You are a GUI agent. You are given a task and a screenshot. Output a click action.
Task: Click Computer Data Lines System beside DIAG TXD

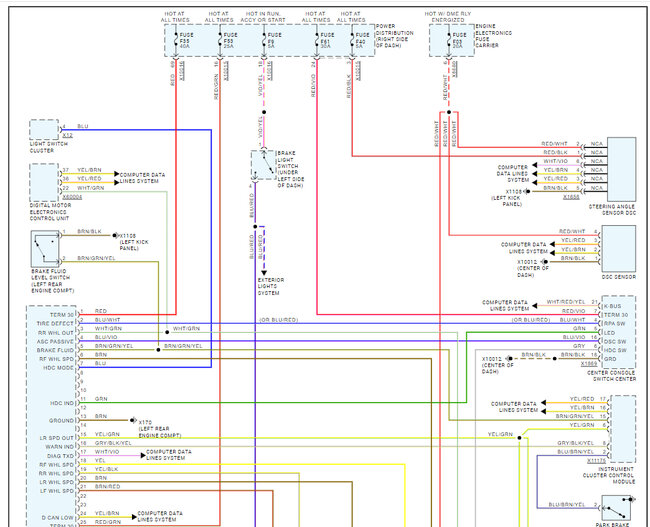pos(169,455)
